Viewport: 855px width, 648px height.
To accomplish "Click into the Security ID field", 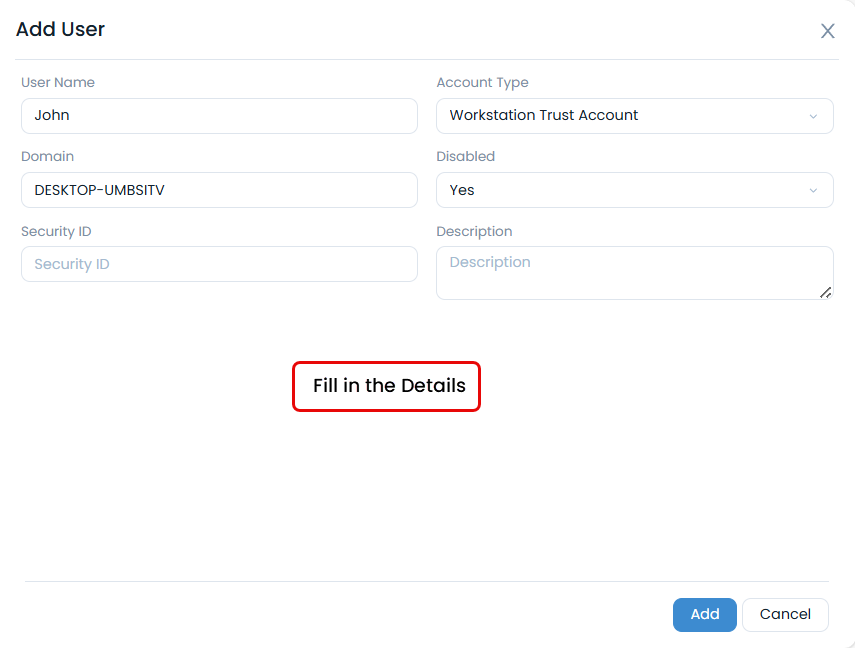I will [219, 264].
